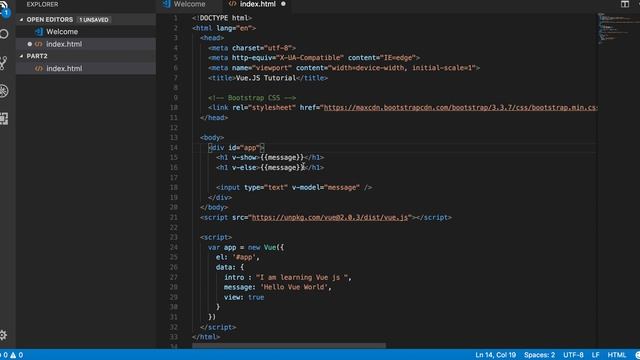Change end of line sequence LF
The height and width of the screenshot is (360, 640).
[596, 355]
